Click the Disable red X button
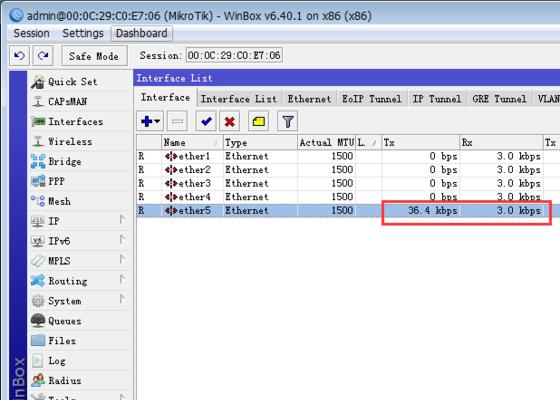Screen dimensions: 560x400 [229, 121]
